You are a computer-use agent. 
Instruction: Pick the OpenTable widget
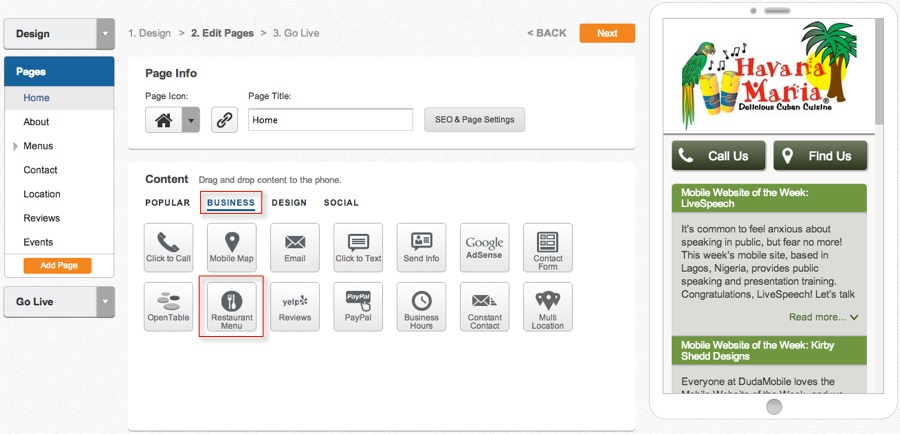pos(168,307)
